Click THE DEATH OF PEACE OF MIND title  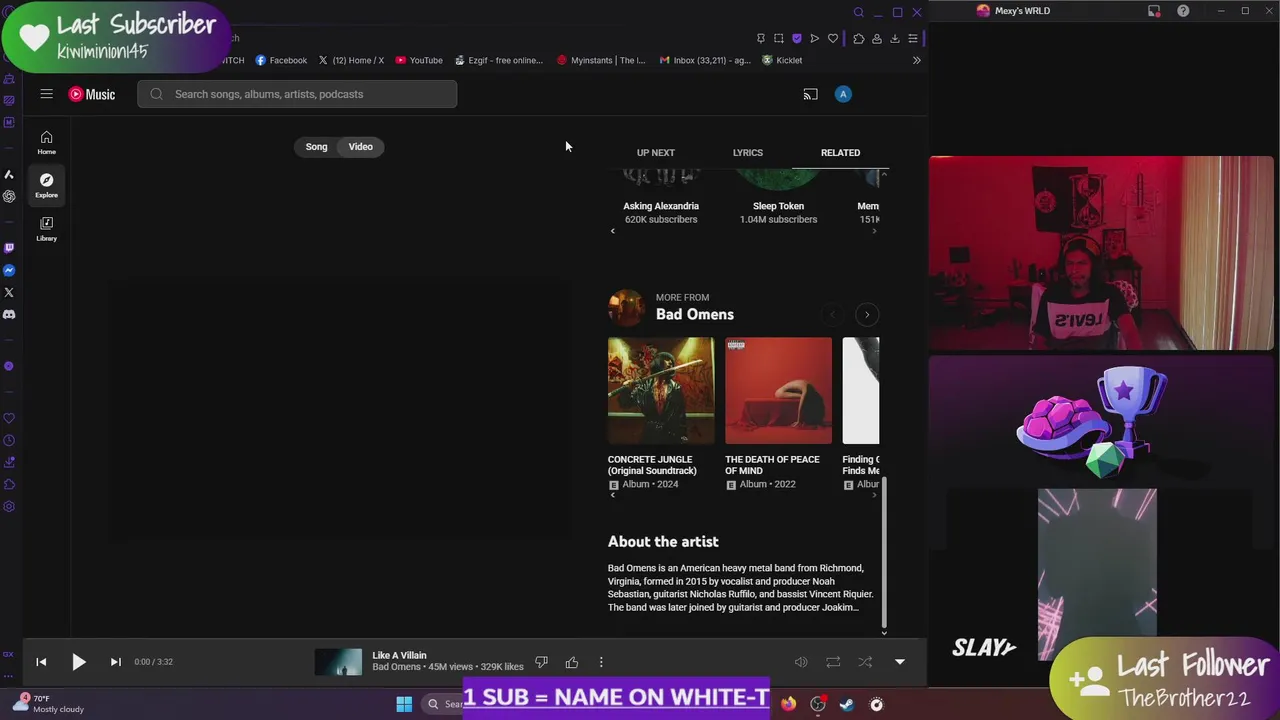point(772,465)
